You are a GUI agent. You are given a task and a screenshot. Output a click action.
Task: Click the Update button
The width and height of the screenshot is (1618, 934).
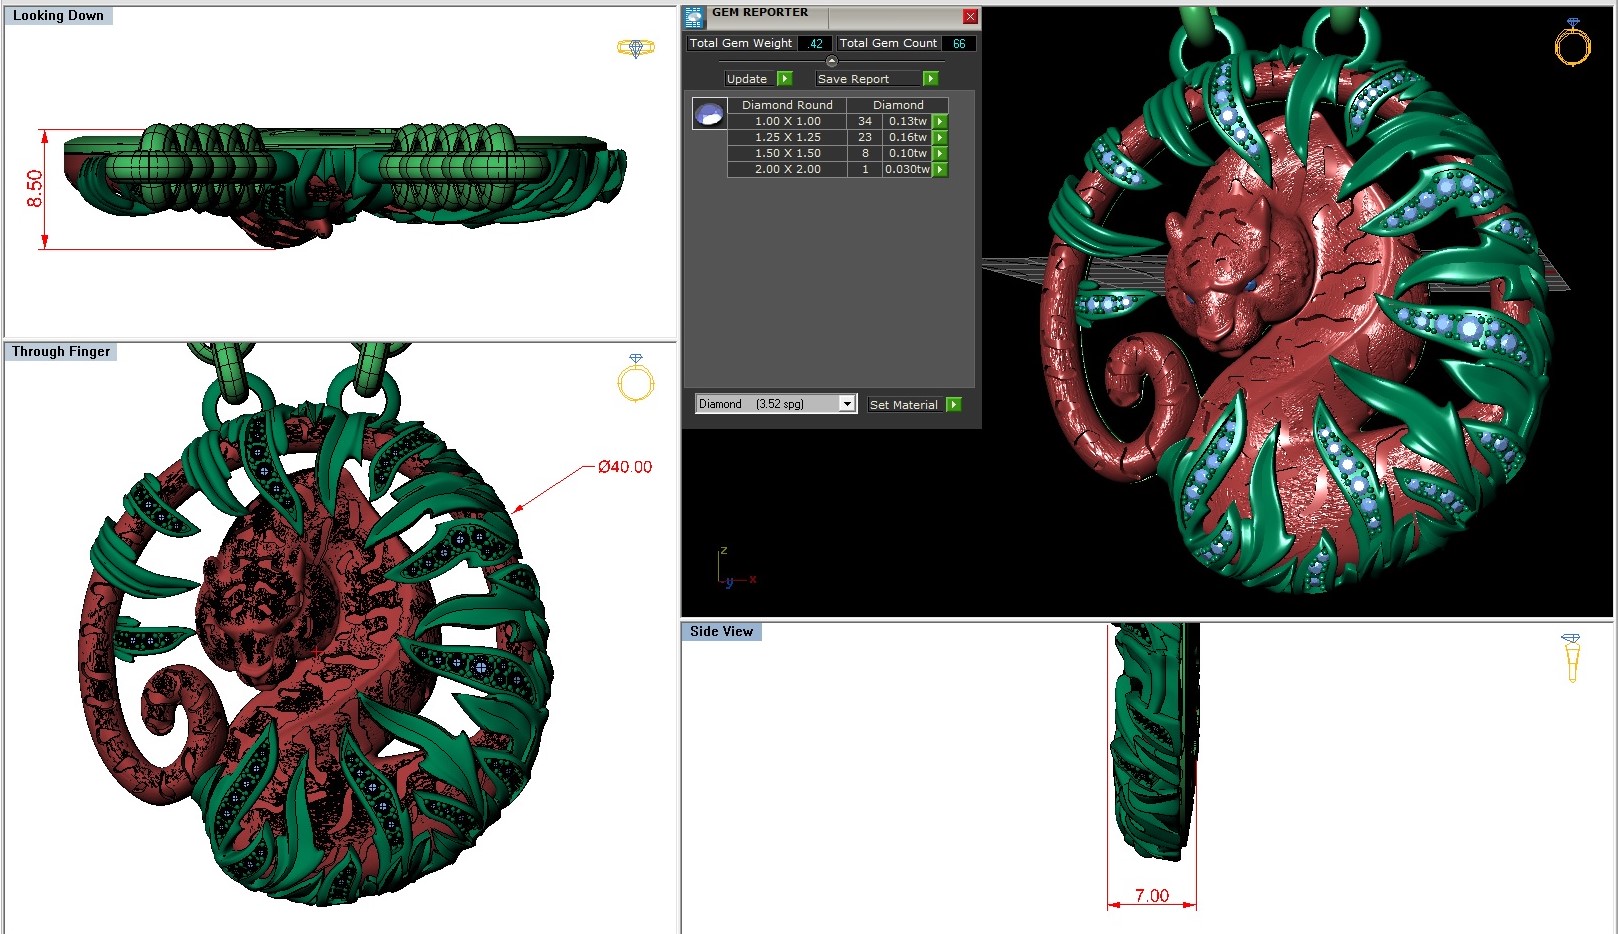747,78
